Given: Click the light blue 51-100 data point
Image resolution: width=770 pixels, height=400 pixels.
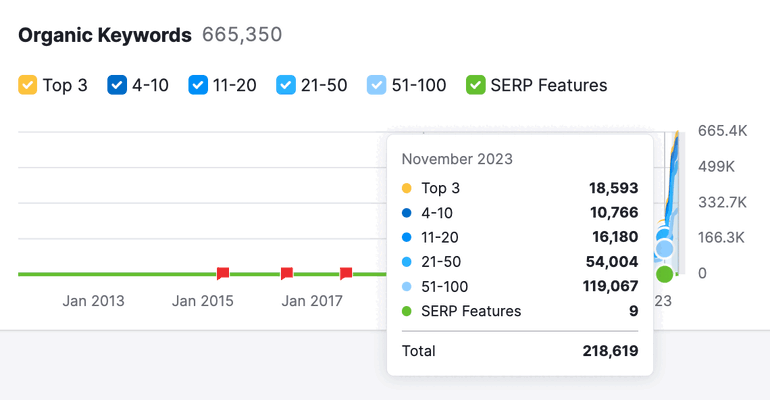Looking at the screenshot, I should (664, 249).
